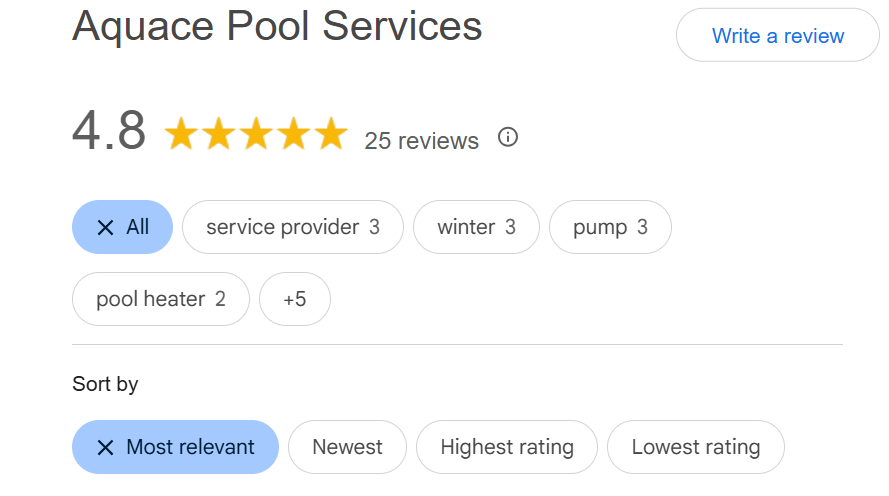This screenshot has width=889, height=496.
Task: Click the X icon on All chip
Action: pyautogui.click(x=105, y=227)
